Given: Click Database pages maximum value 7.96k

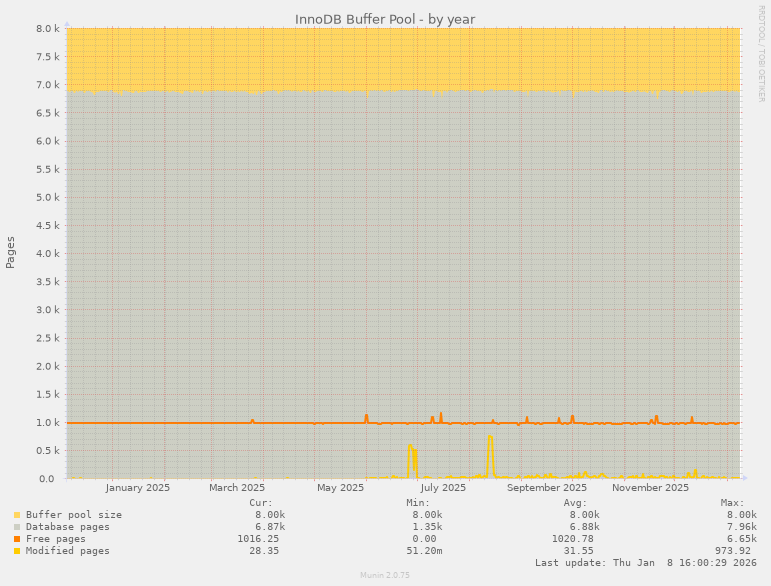Looking at the screenshot, I should (742, 527).
